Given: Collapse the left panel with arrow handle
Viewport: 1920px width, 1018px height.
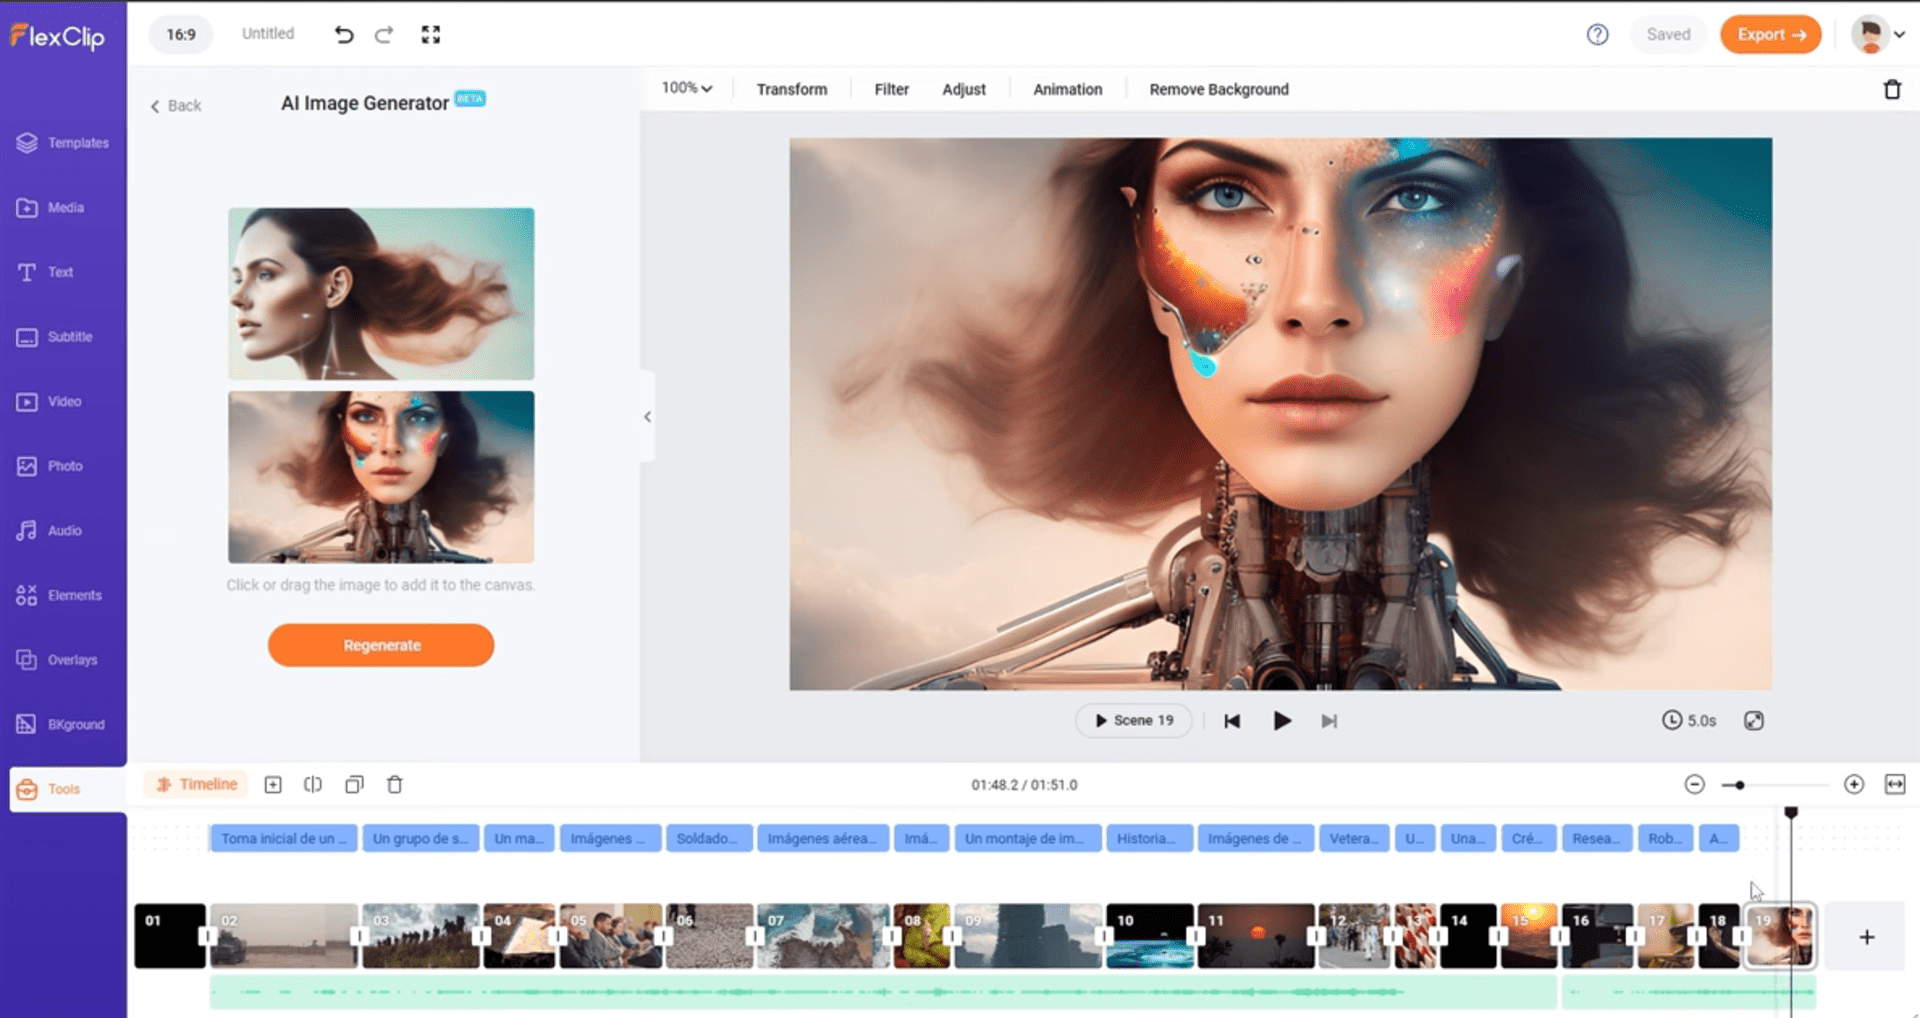Looking at the screenshot, I should 647,417.
